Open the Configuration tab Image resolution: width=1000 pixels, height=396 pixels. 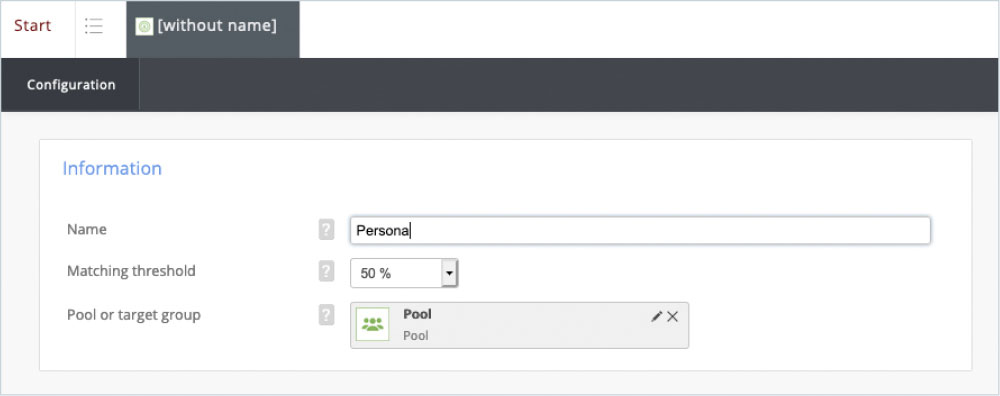point(71,85)
